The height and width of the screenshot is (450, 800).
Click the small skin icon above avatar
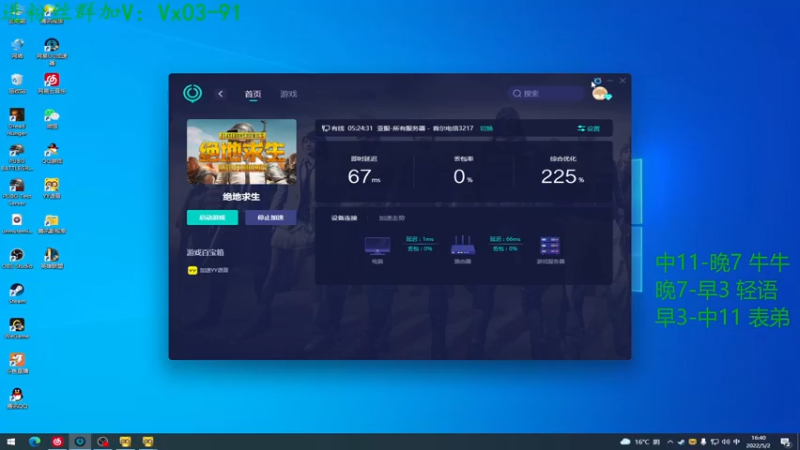(x=597, y=81)
